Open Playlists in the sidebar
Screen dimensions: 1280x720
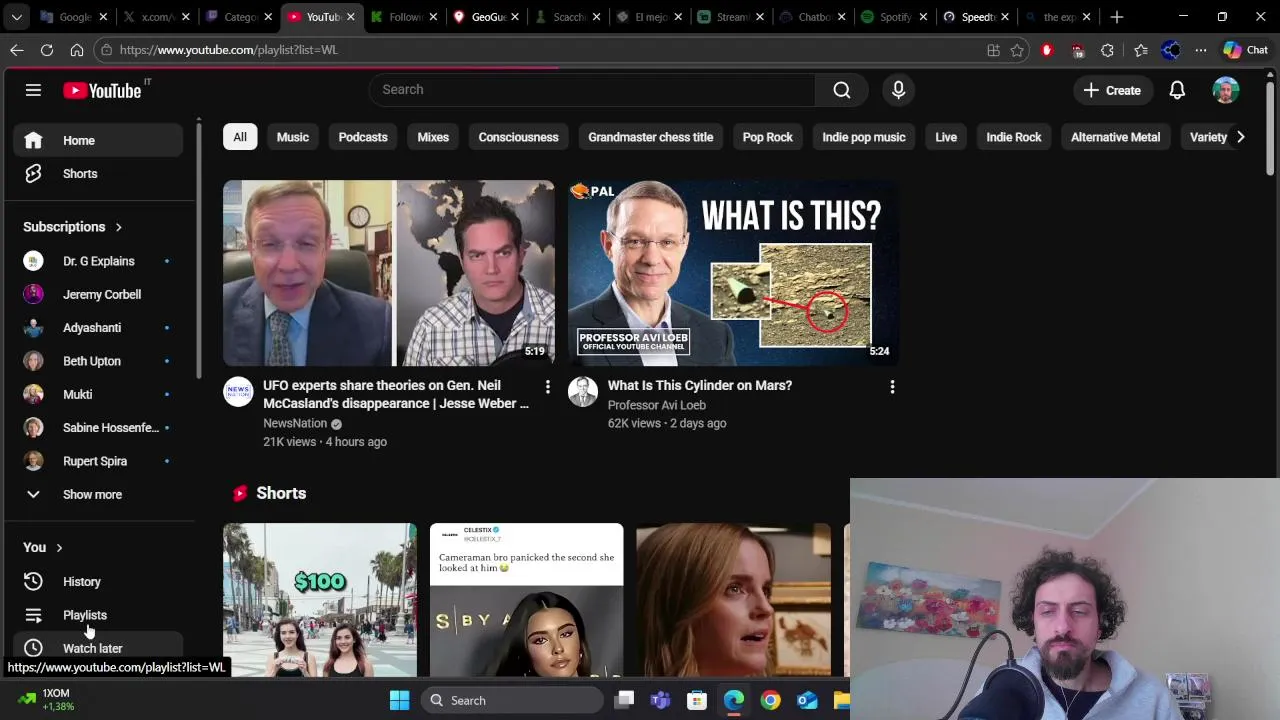[98, 615]
